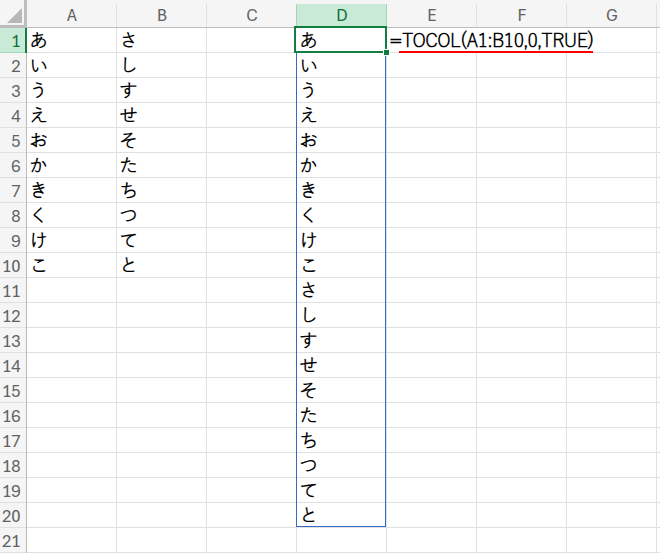The width and height of the screenshot is (660, 553).
Task: Select column G header
Action: click(611, 14)
